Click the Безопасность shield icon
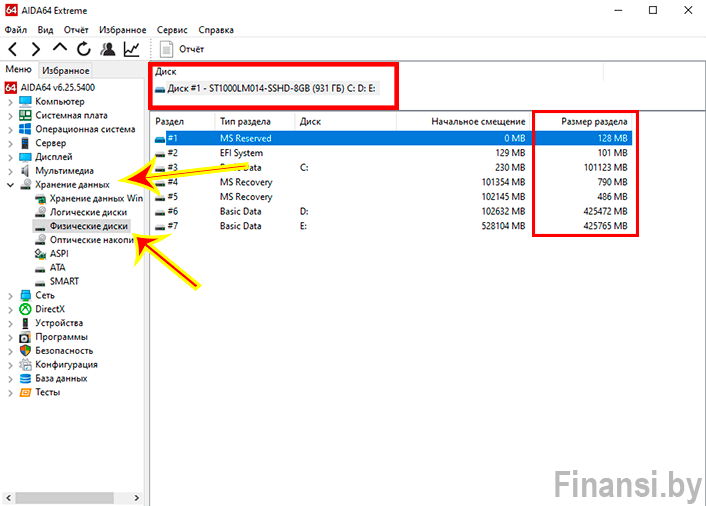 25,351
